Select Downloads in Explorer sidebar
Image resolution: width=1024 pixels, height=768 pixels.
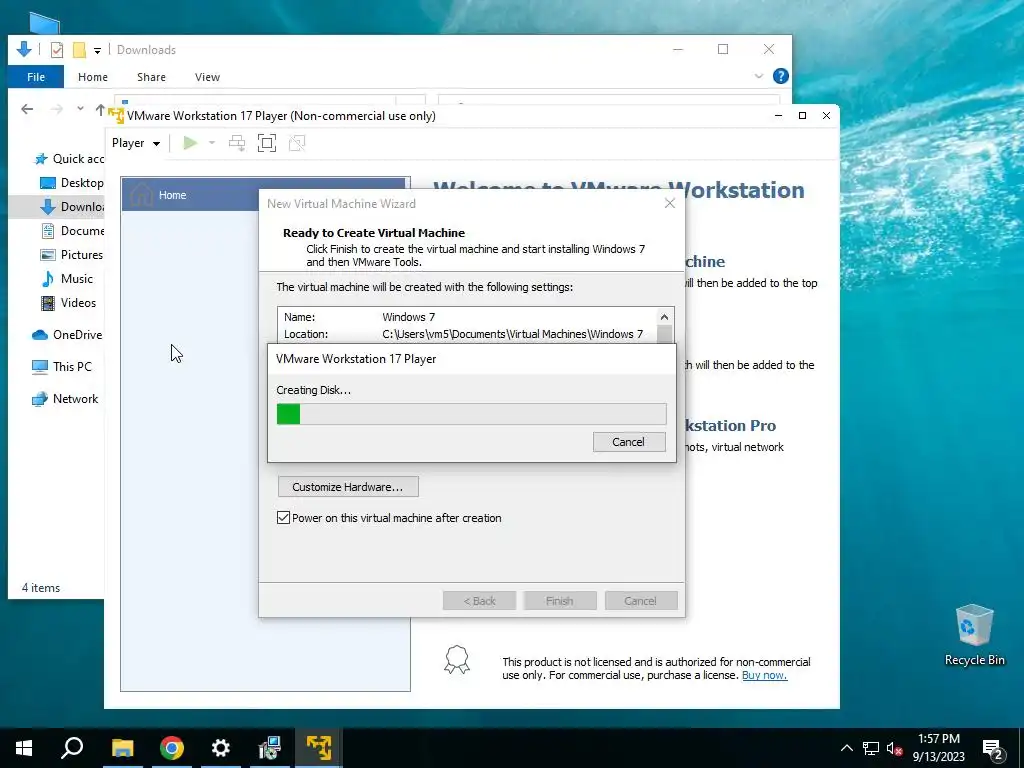click(x=72, y=207)
